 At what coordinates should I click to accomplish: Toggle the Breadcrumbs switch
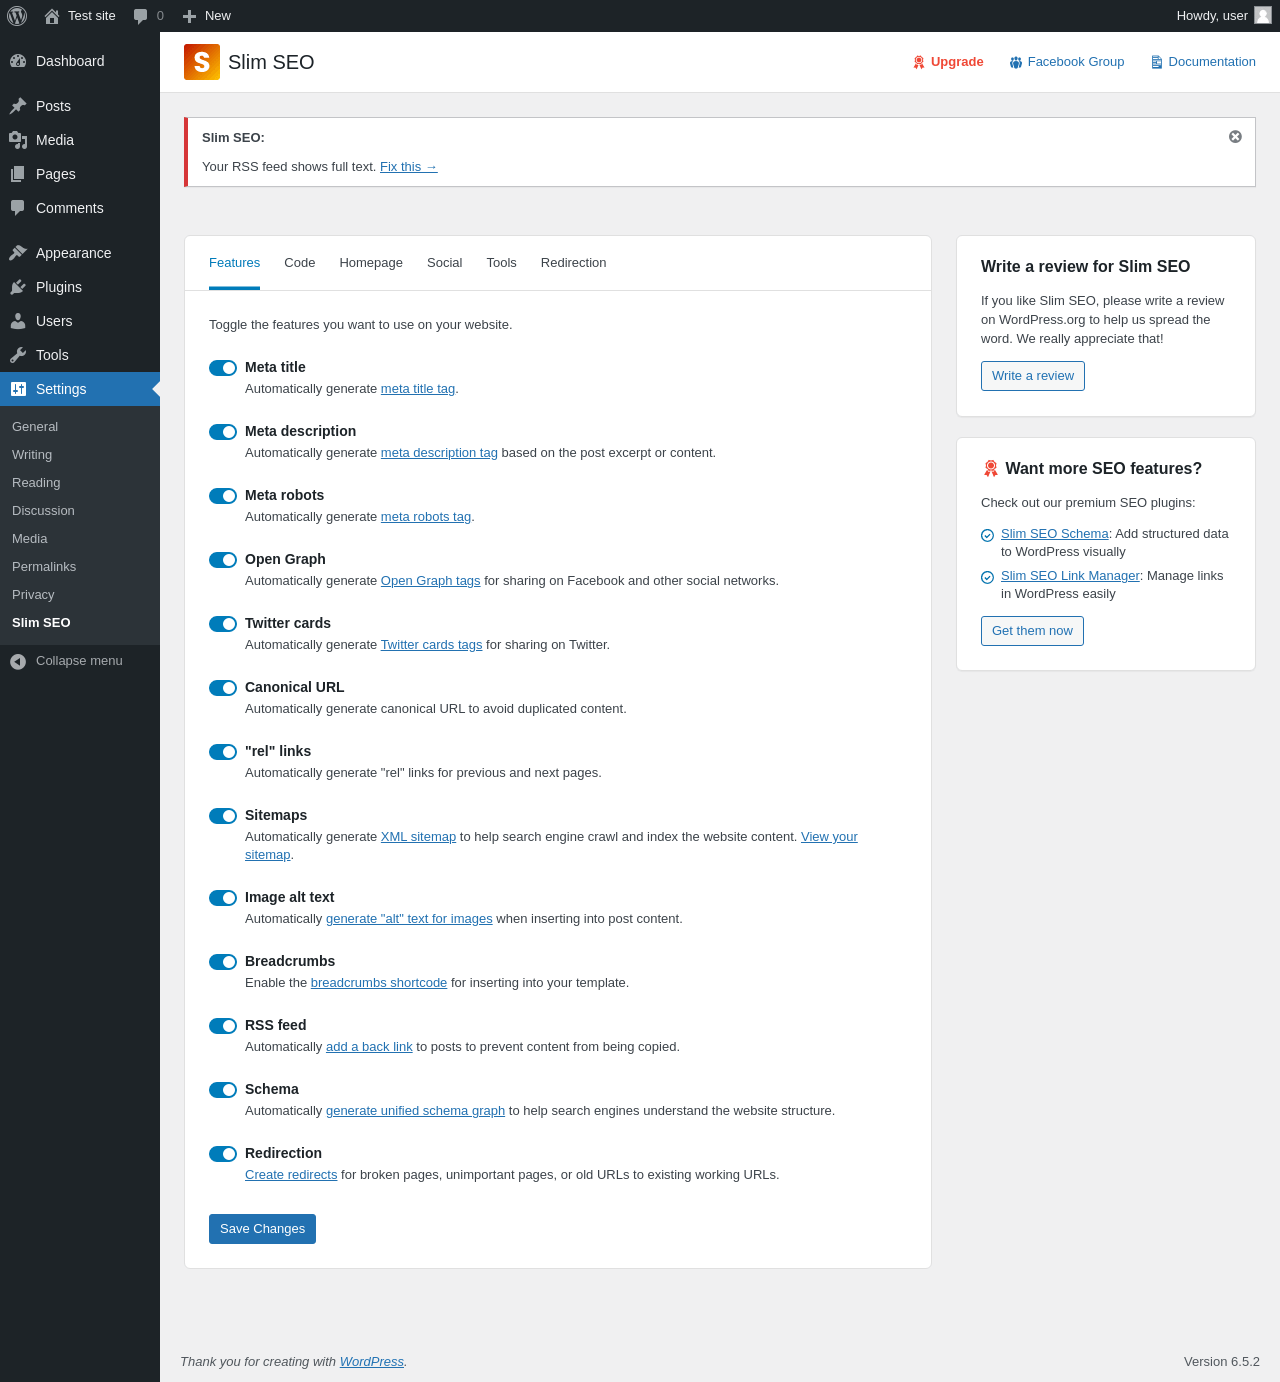(x=223, y=962)
